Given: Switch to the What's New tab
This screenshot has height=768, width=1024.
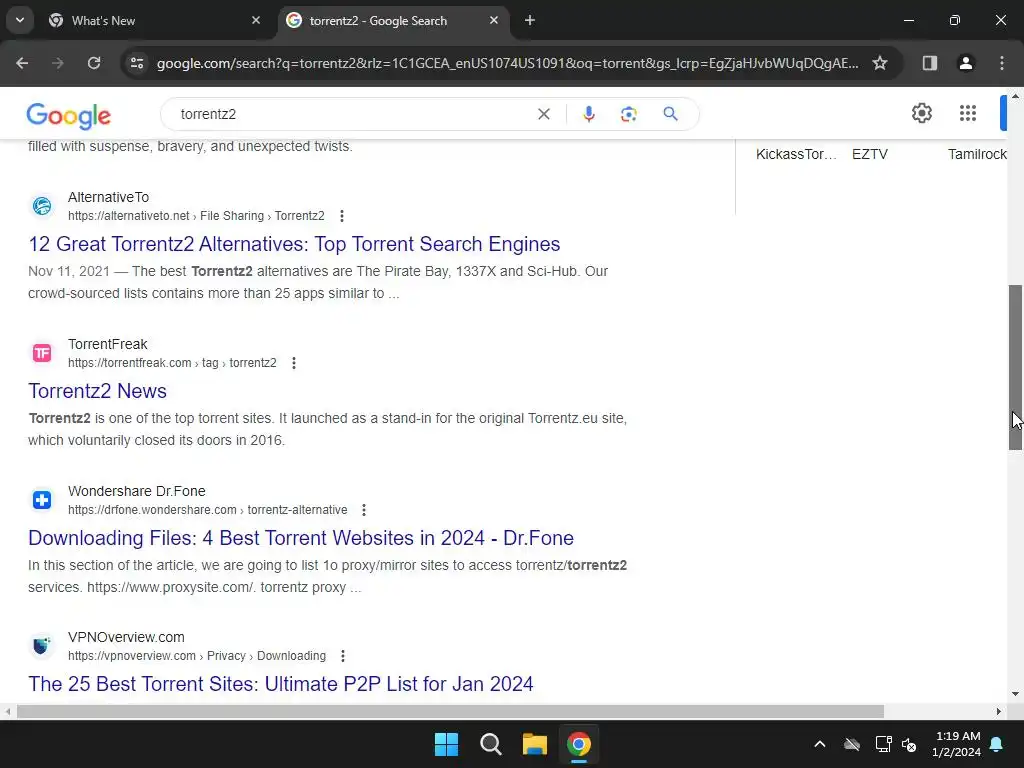Looking at the screenshot, I should click(x=155, y=20).
